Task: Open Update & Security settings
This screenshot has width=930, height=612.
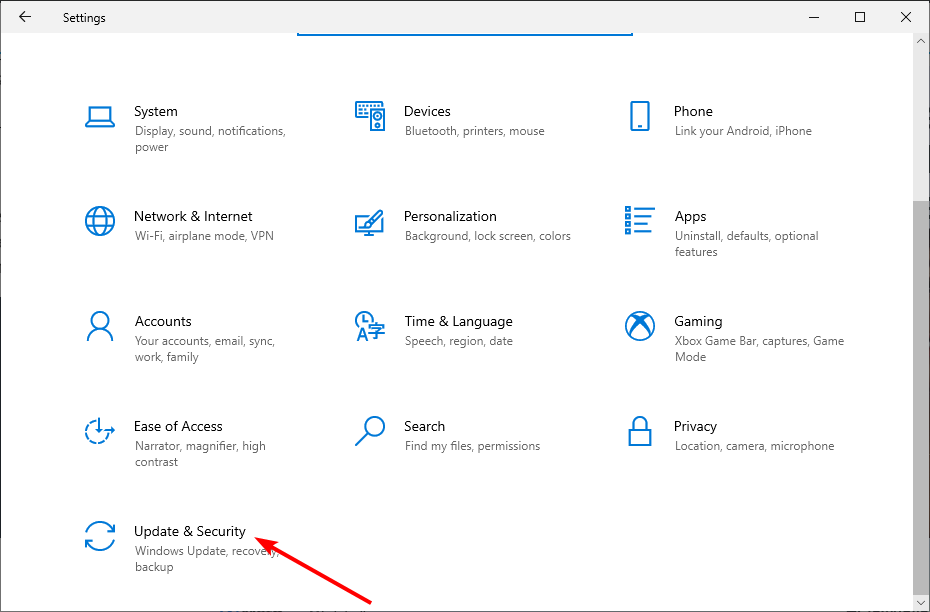Action: [190, 531]
